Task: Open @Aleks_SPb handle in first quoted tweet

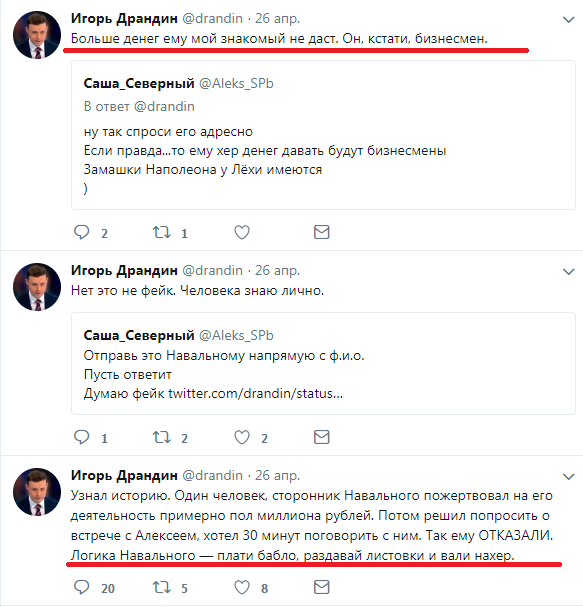Action: coord(236,83)
